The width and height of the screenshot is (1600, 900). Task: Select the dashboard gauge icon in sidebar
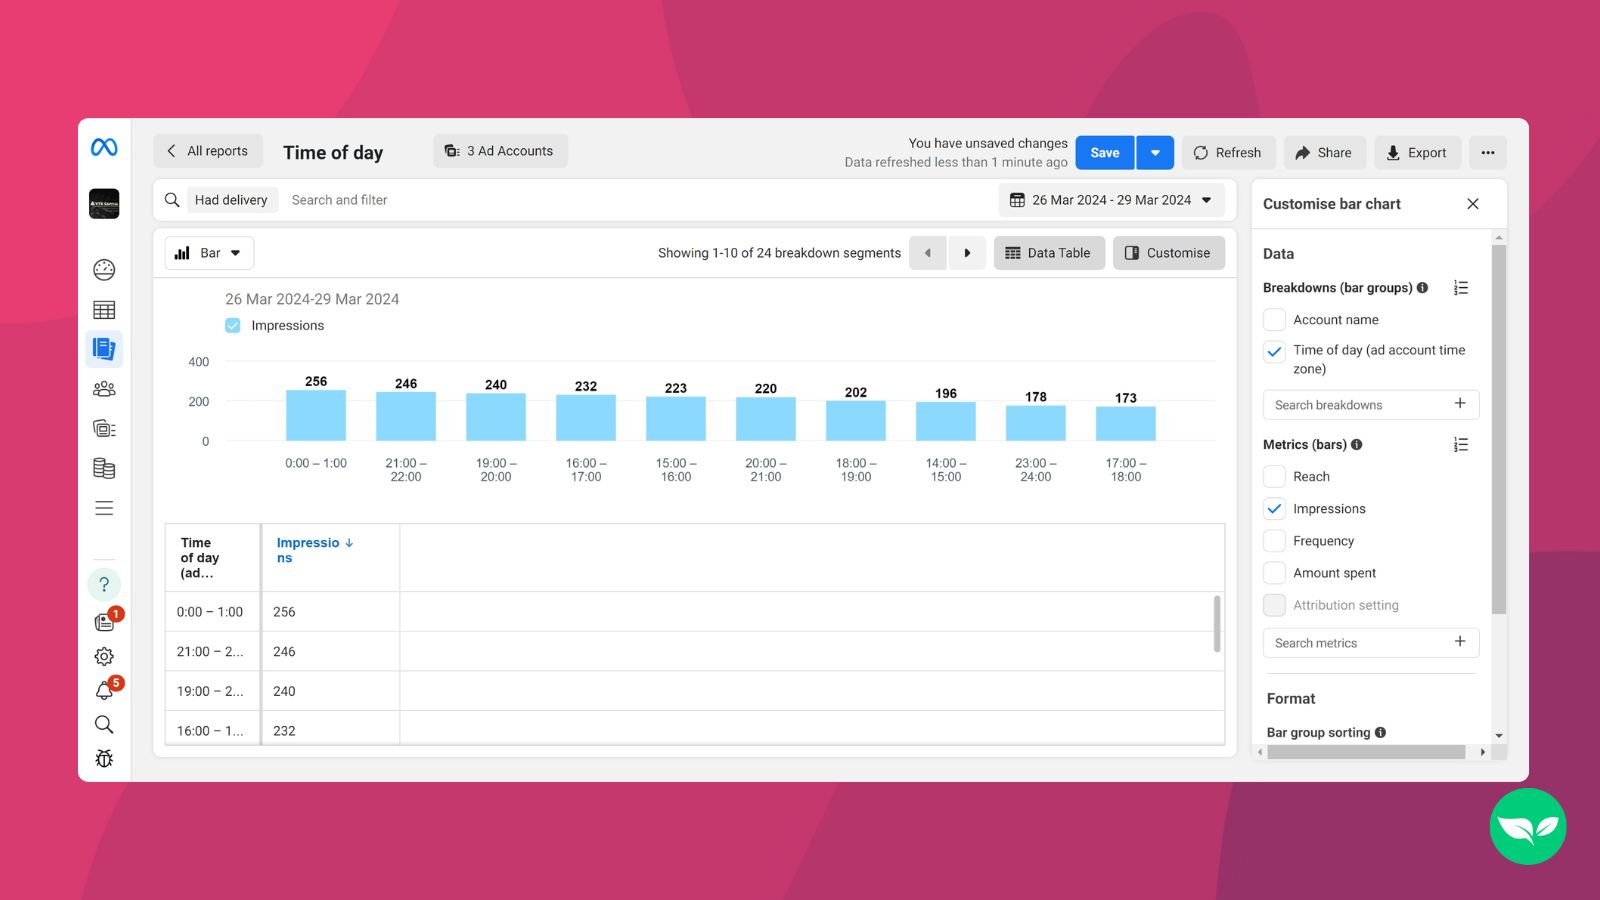[x=104, y=269]
